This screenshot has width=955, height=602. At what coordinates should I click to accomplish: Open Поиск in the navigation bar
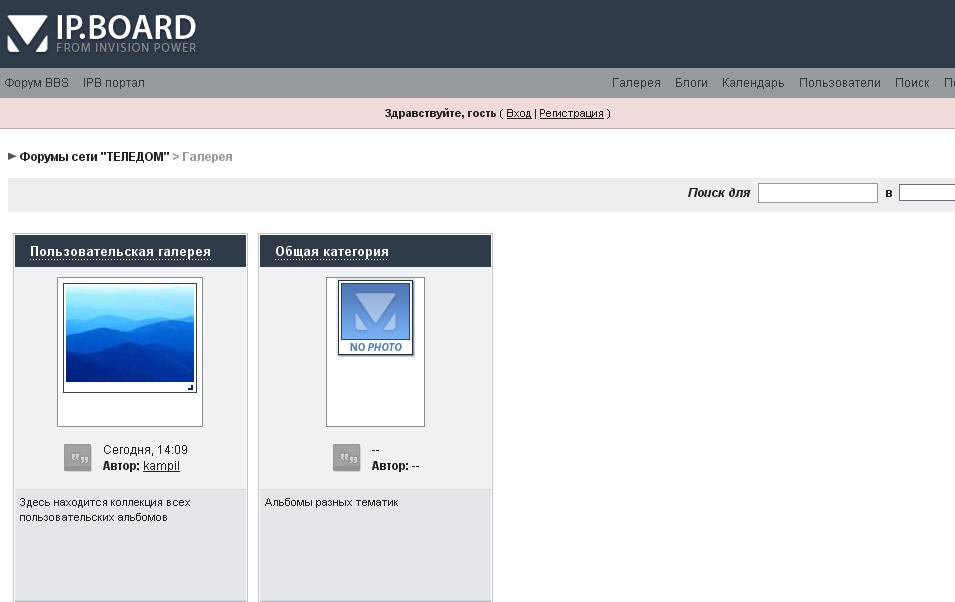tap(912, 83)
